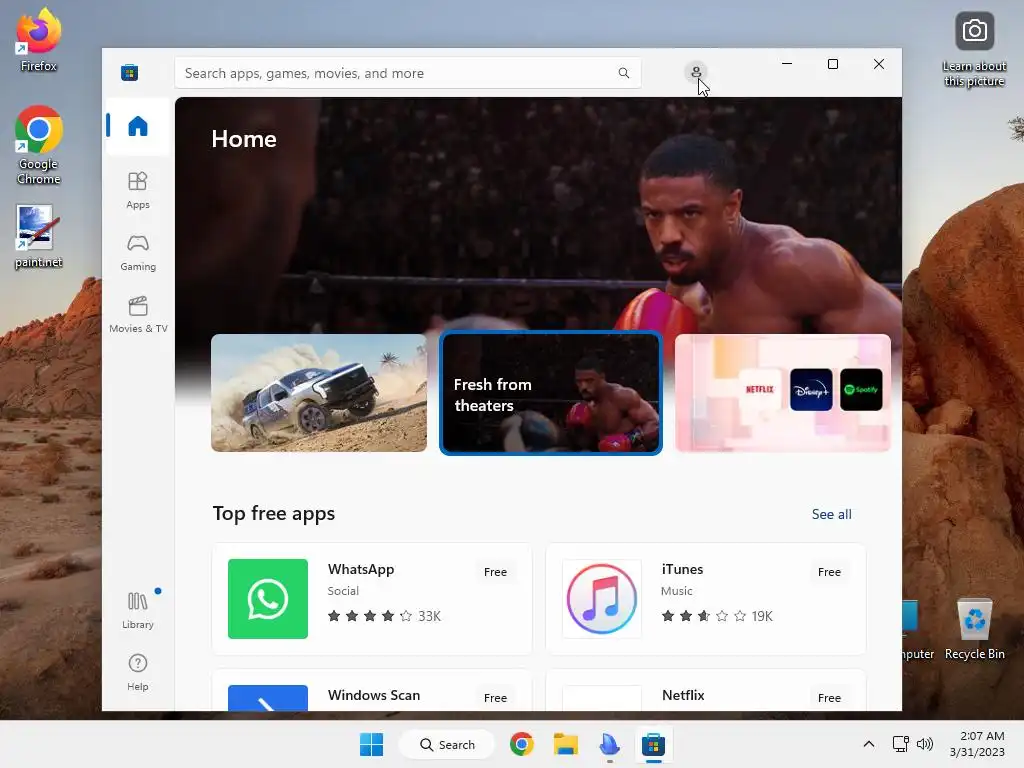Open File Explorer from the taskbar
This screenshot has width=1024, height=768.
[566, 744]
